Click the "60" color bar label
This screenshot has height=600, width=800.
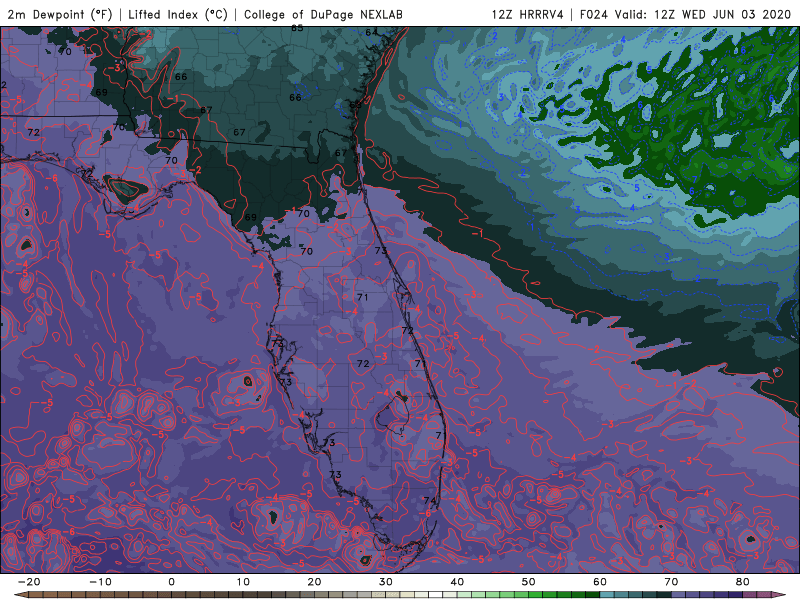pyautogui.click(x=600, y=582)
